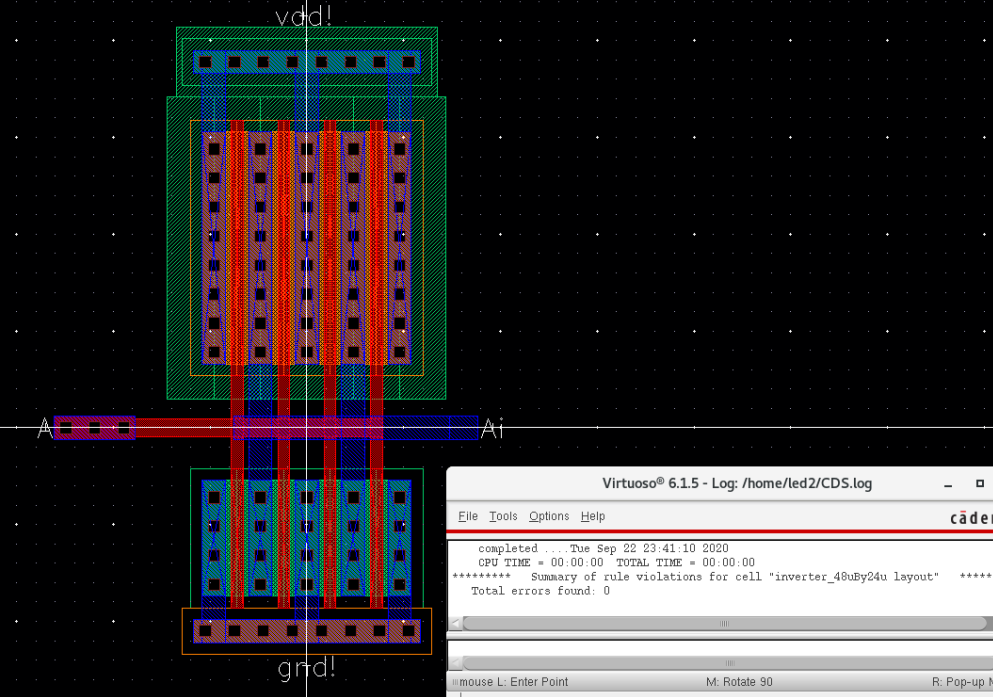This screenshot has width=993, height=697.
Task: Click the 'mouse L: Enter Point' status hint
Action: 515,682
